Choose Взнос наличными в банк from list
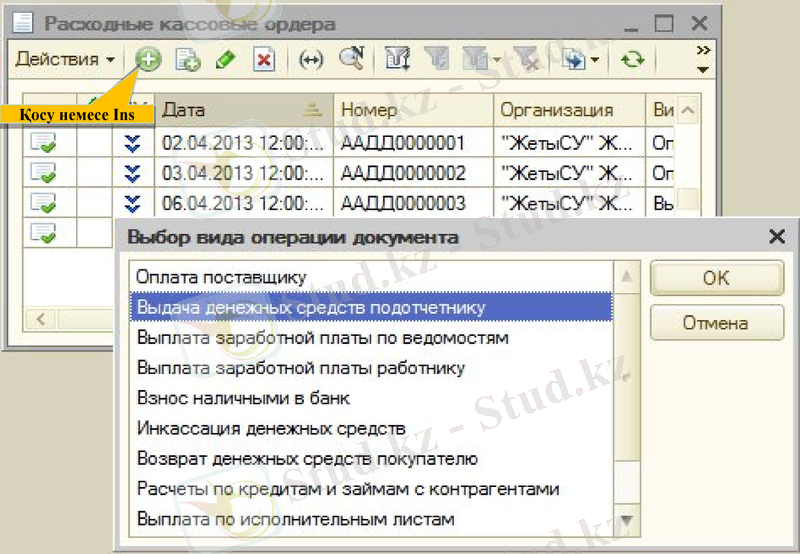The image size is (800, 554). tap(243, 398)
